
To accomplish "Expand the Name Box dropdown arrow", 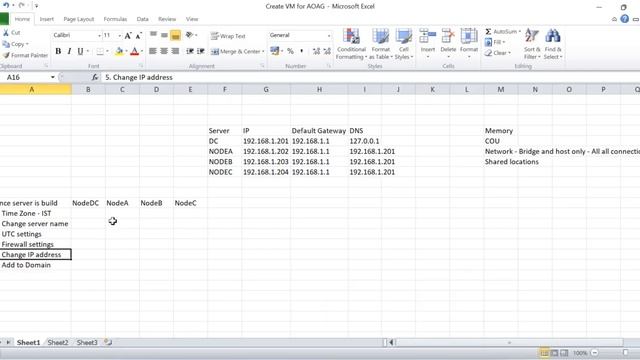I will tap(53, 77).
